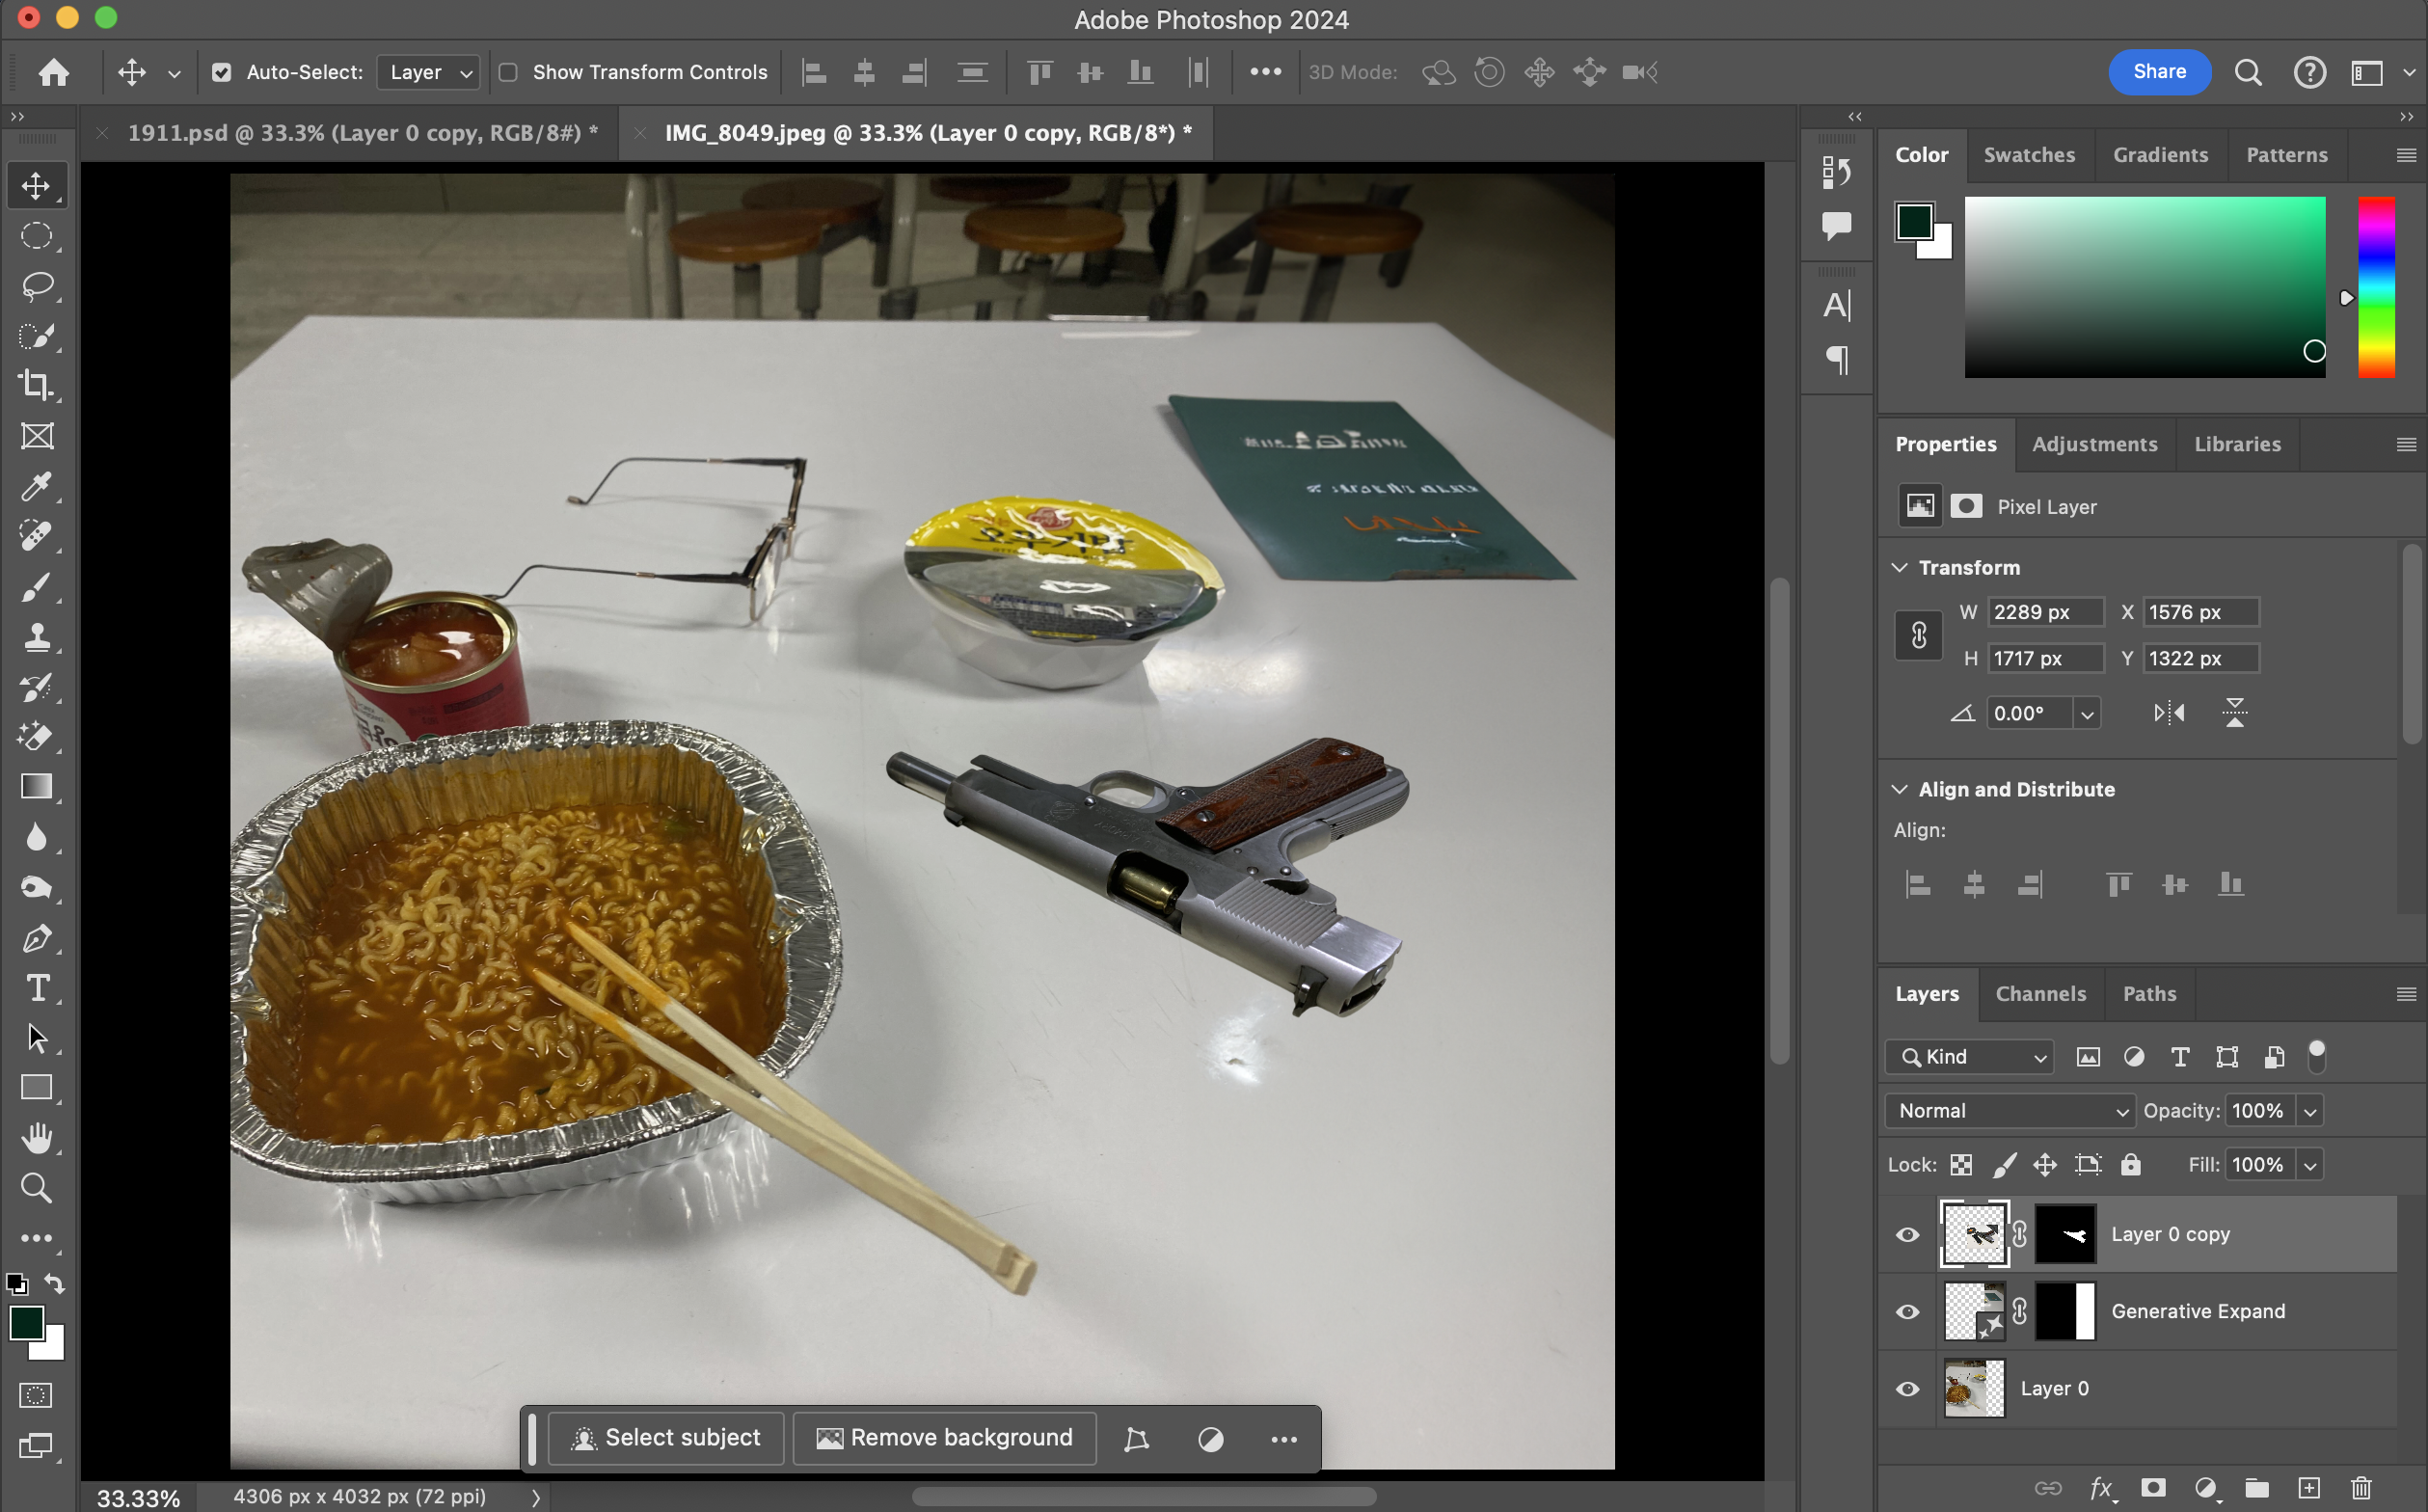Open the Auto-Select Layer dropdown
The image size is (2428, 1512).
pos(429,72)
